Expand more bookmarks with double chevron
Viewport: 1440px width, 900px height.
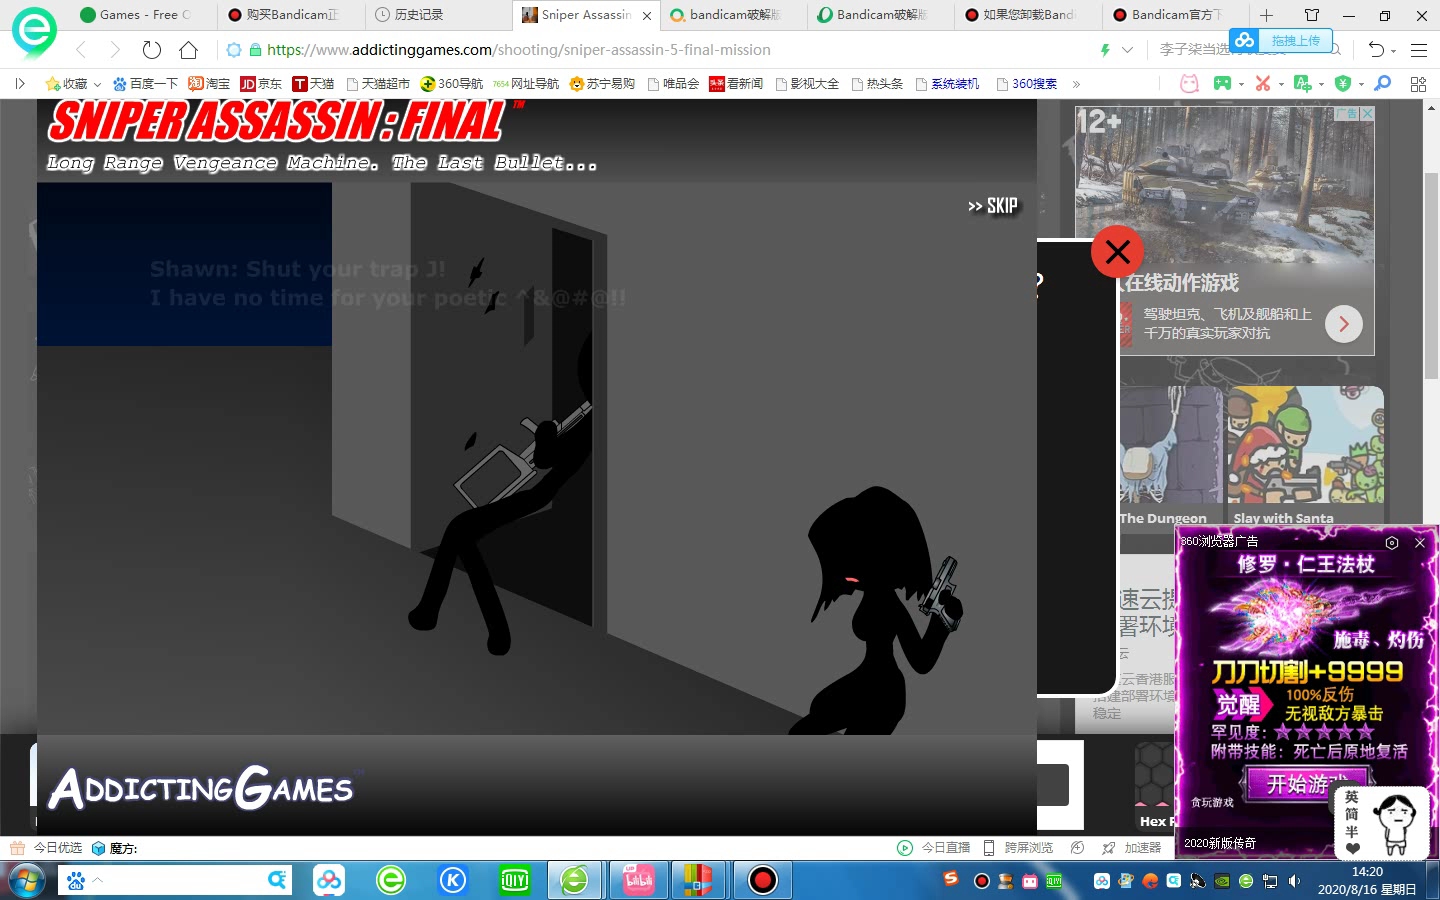click(x=1076, y=84)
